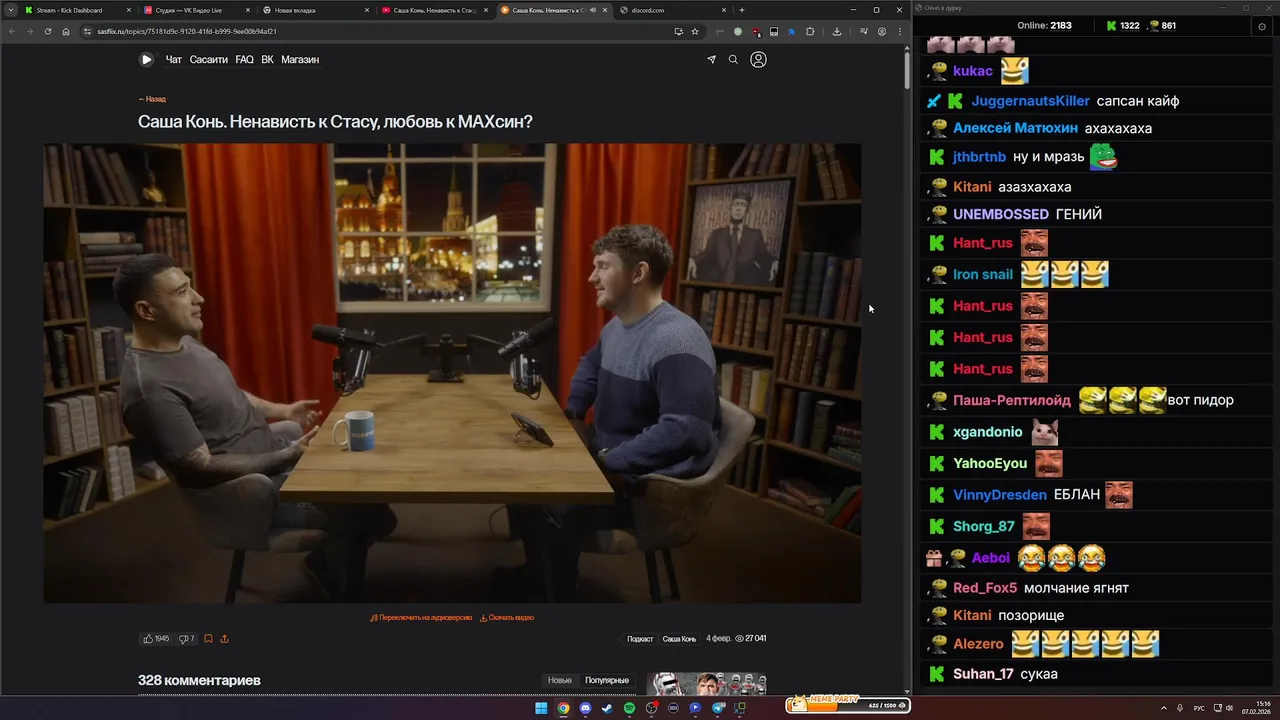This screenshot has width=1280, height=720.
Task: Click the taskbar speaker volume icon
Action: (1229, 708)
